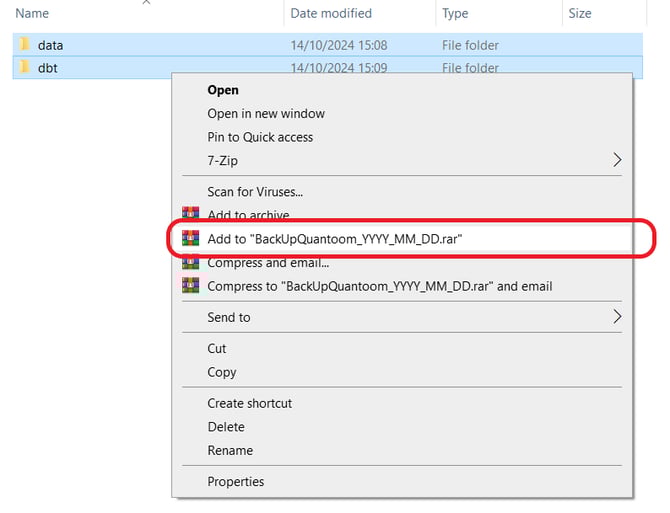Select Copy in the context menu
Image resolution: width=670 pixels, height=513 pixels.
click(222, 372)
